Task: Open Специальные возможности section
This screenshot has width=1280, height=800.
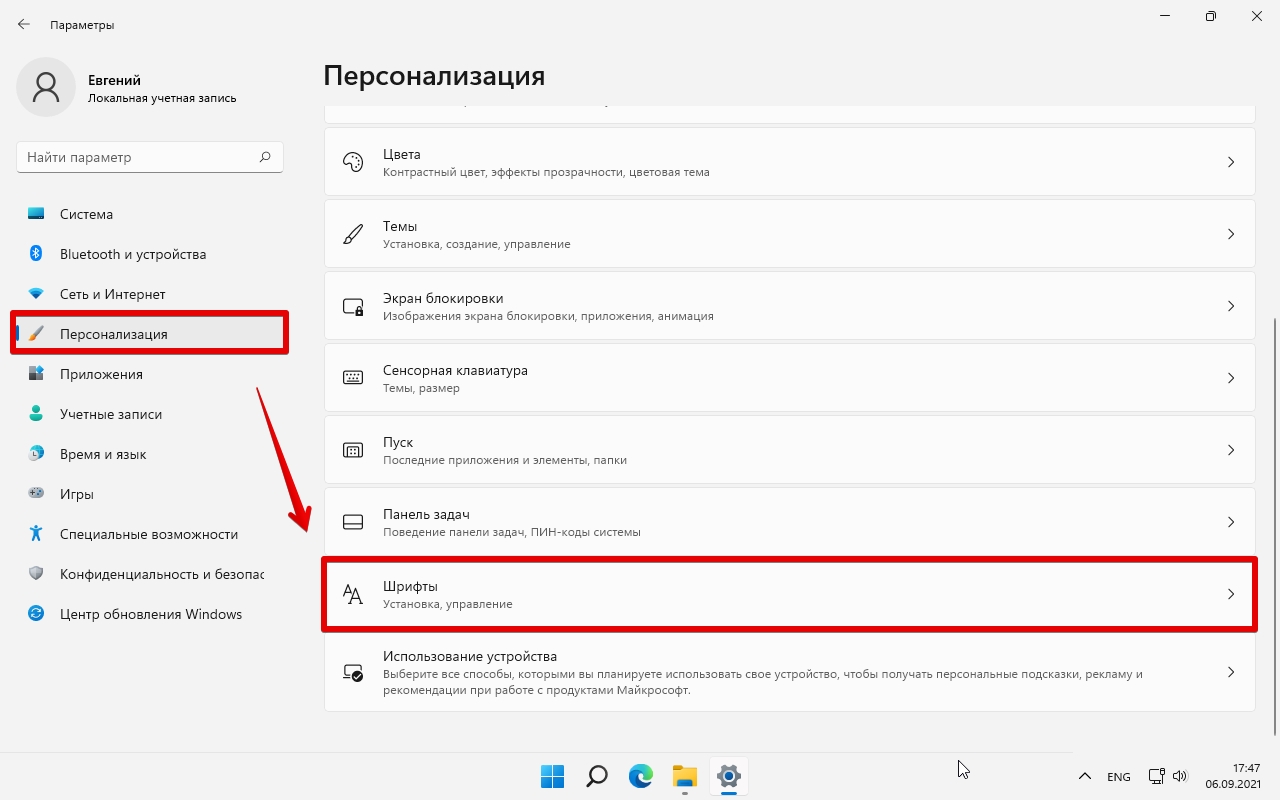Action: point(150,534)
